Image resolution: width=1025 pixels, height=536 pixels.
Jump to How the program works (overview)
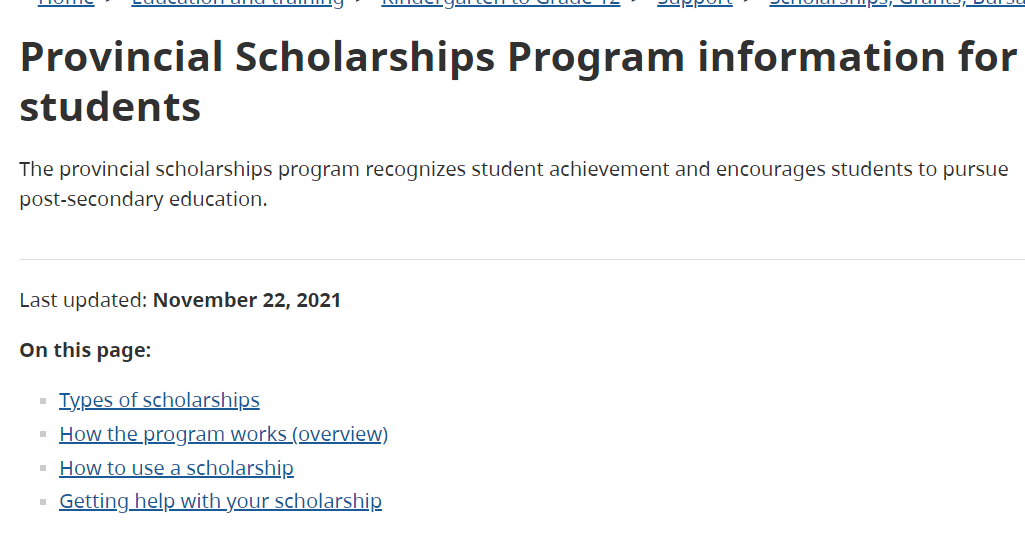coord(223,434)
